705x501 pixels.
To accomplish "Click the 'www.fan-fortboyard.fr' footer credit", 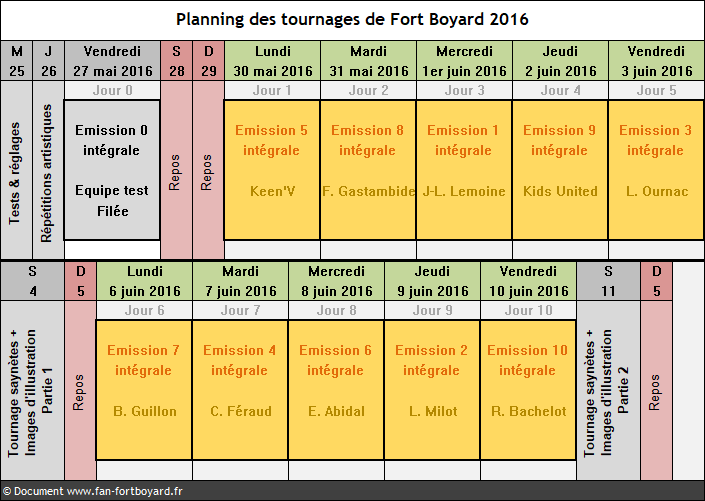I will (x=125, y=491).
